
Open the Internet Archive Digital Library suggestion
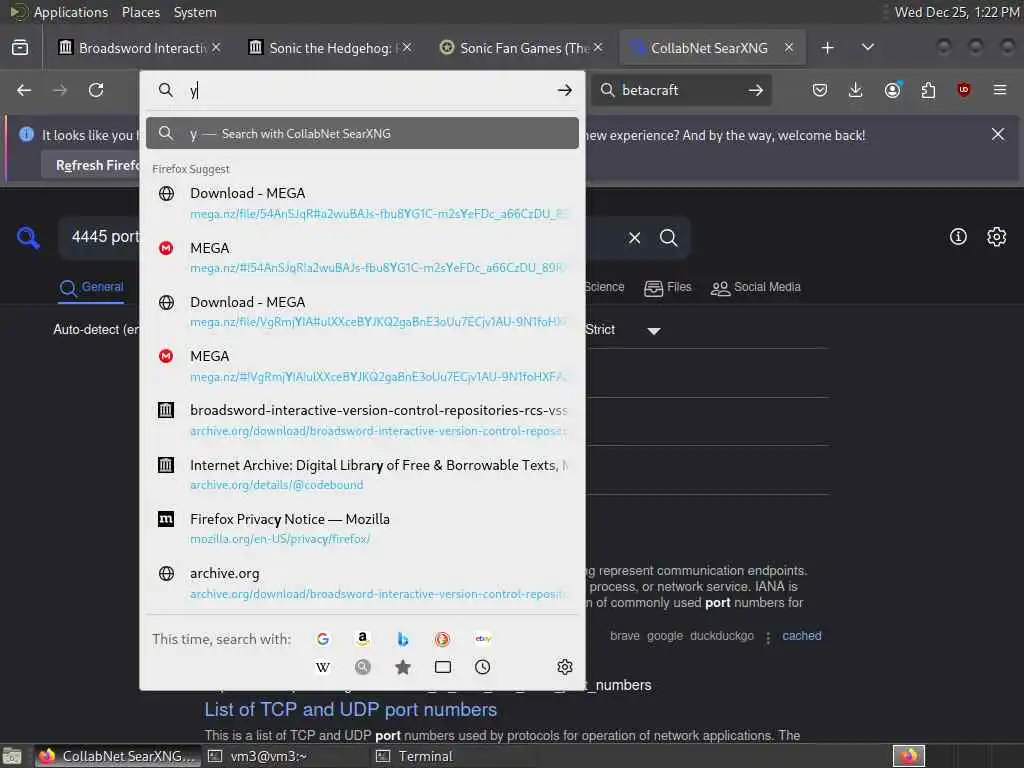click(362, 474)
